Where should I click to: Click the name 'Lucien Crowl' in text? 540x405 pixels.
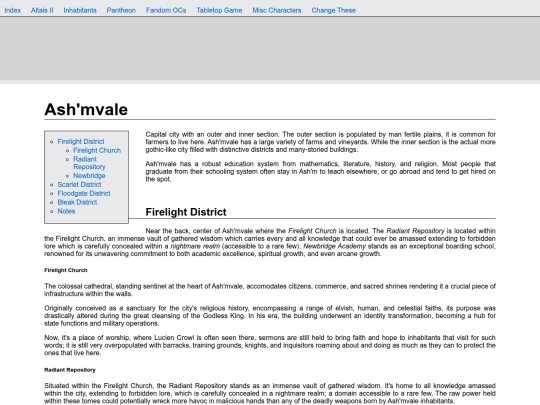(174, 338)
